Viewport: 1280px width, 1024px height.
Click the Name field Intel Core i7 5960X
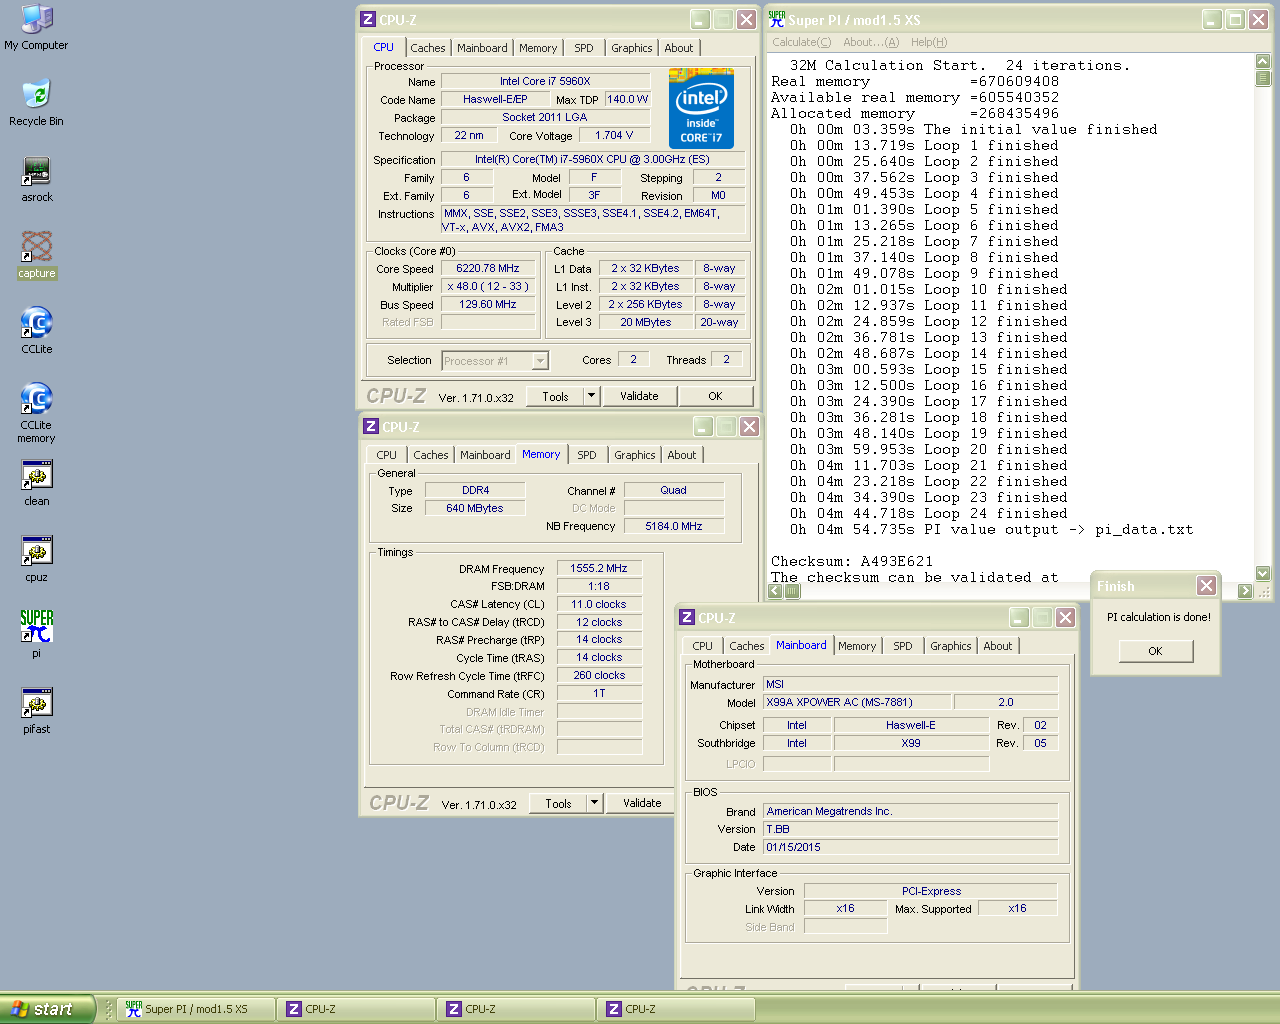click(x=545, y=81)
